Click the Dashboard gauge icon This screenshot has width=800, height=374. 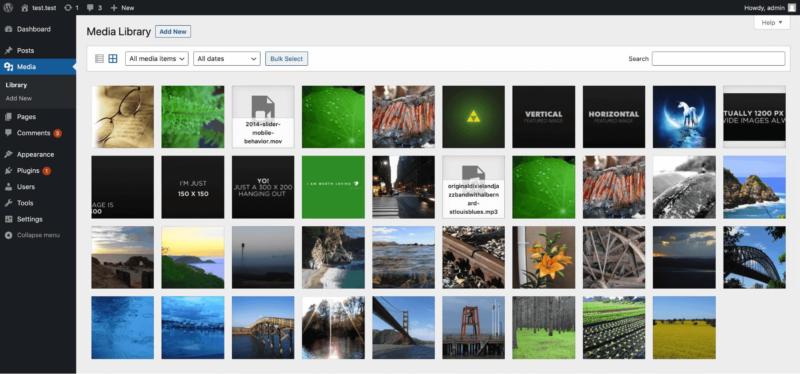tap(8, 29)
